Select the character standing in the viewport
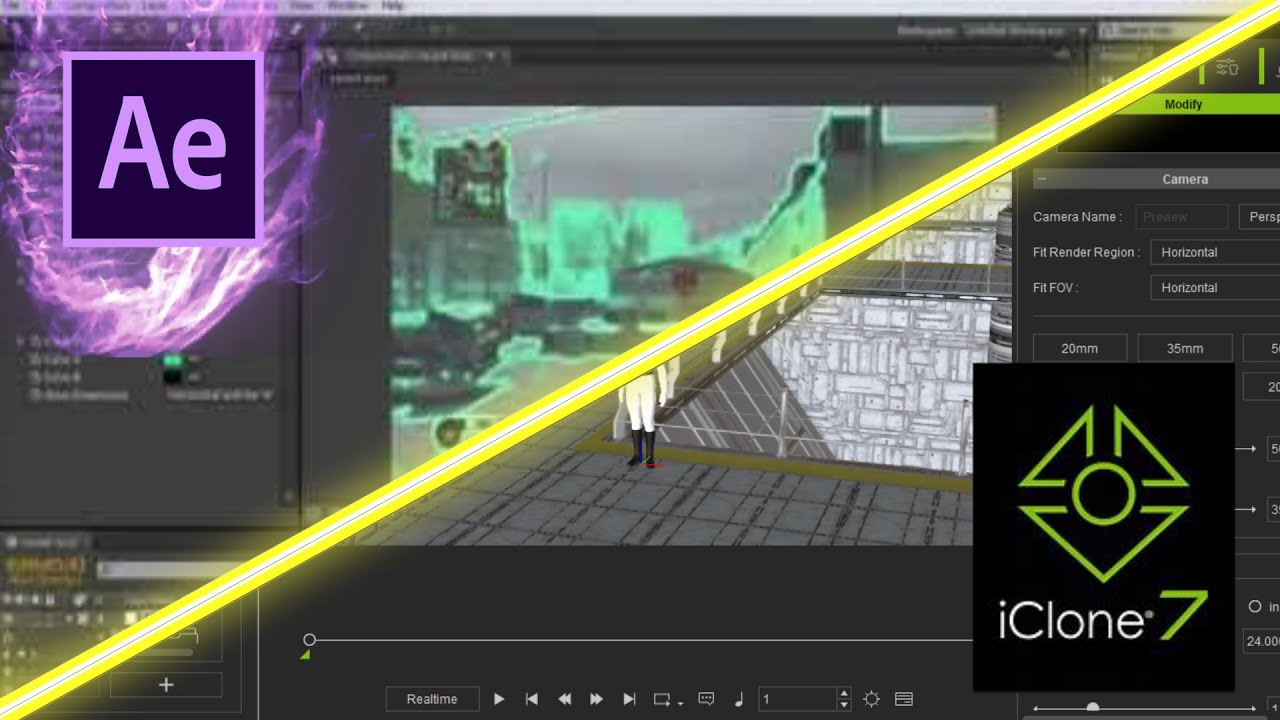Image resolution: width=1280 pixels, height=720 pixels. coord(643,417)
